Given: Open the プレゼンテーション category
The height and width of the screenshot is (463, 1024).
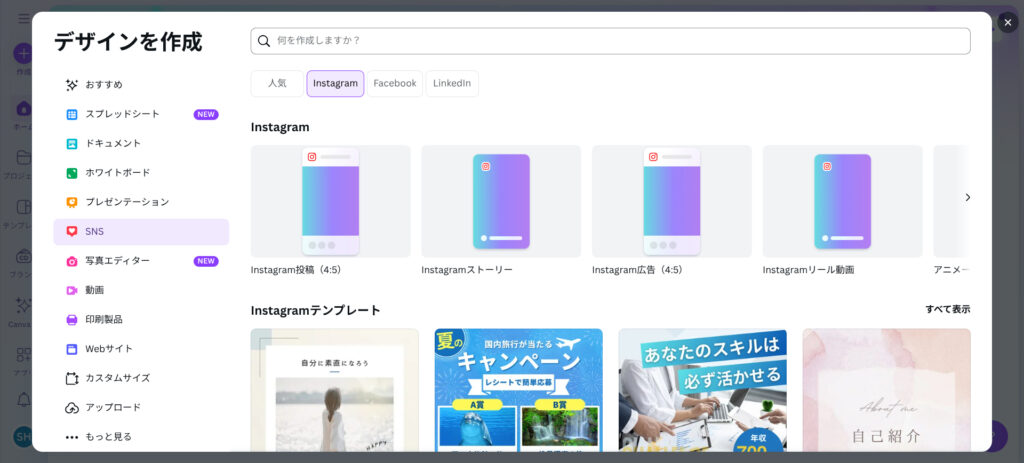Looking at the screenshot, I should click(x=141, y=202).
